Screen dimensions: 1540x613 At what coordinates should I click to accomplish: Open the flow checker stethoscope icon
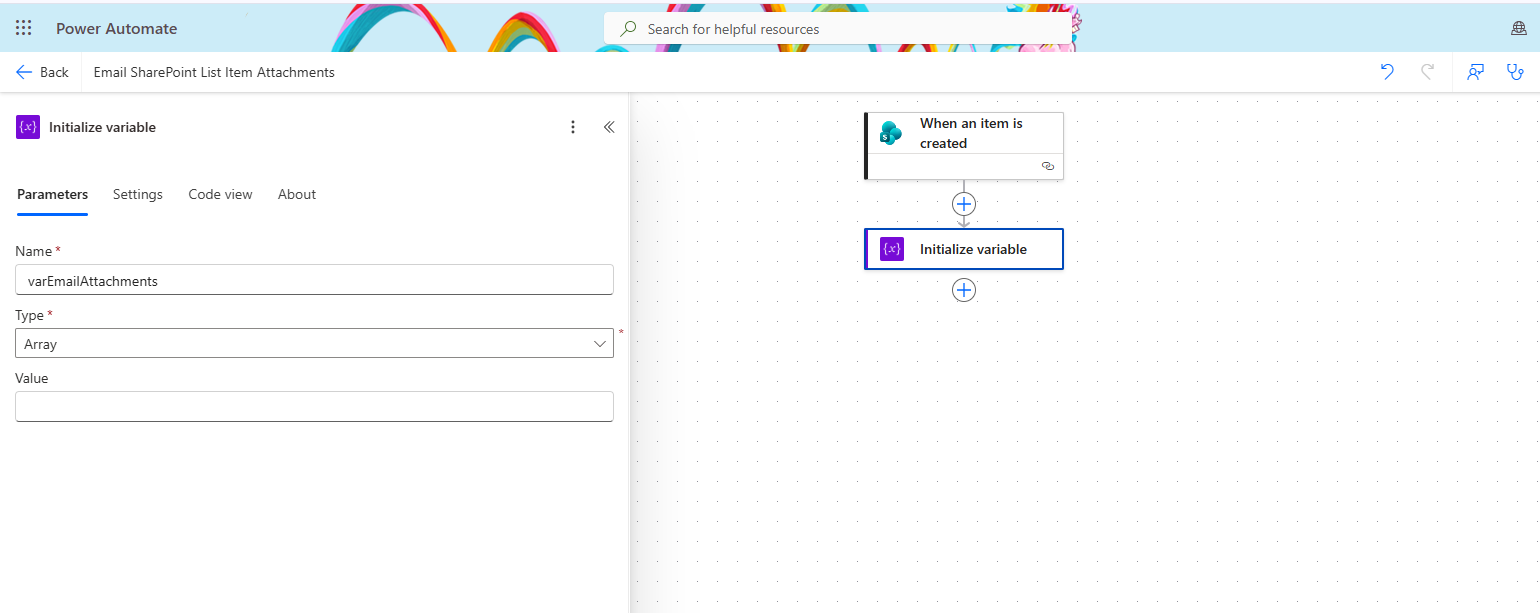(x=1515, y=72)
